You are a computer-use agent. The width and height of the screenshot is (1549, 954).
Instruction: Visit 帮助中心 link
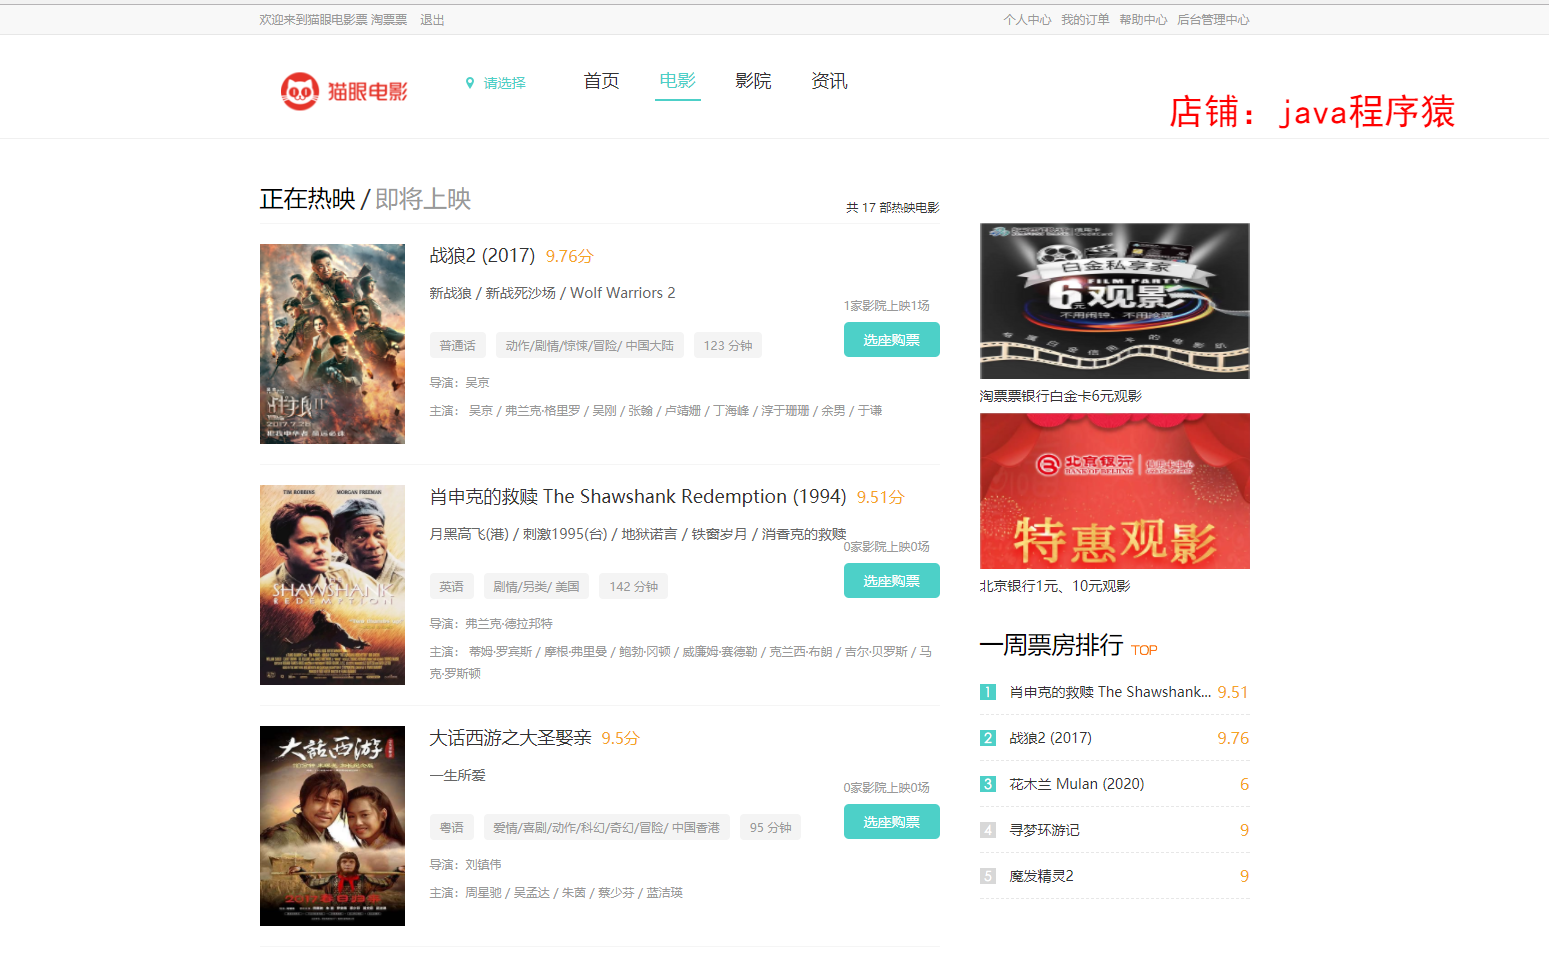click(x=1143, y=20)
